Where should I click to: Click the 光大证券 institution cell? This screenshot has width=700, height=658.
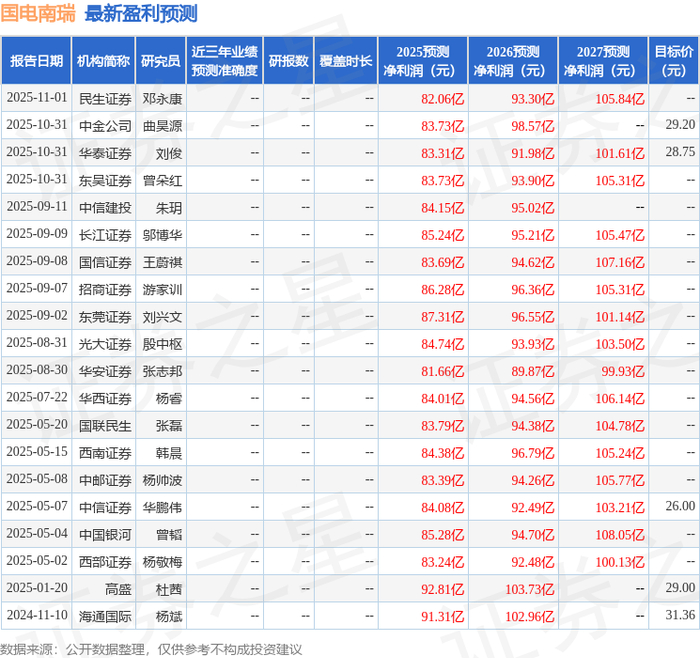point(105,344)
